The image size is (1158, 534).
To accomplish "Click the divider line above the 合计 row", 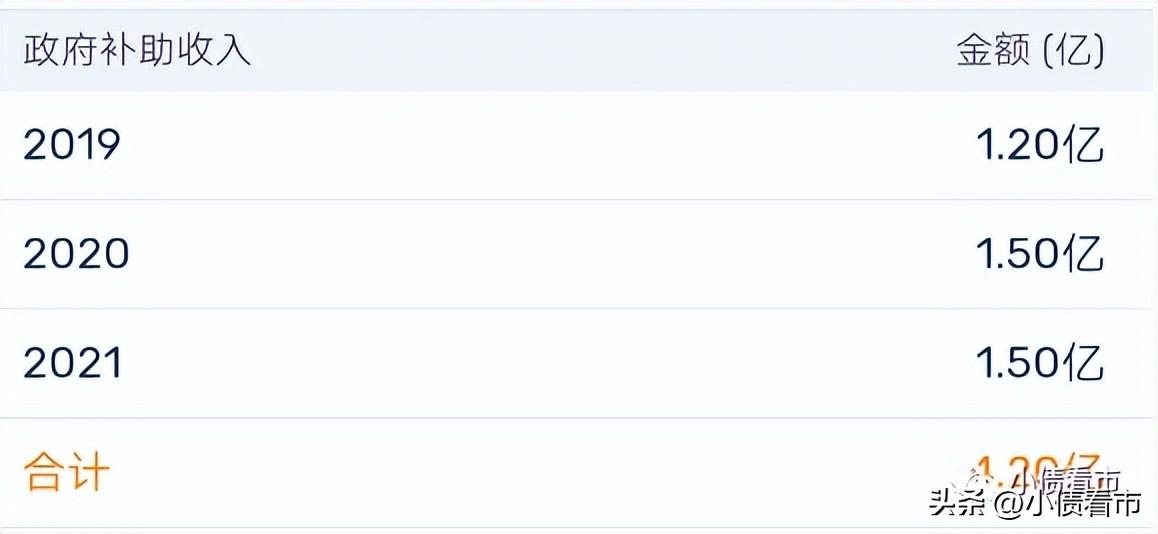I will click(579, 418).
